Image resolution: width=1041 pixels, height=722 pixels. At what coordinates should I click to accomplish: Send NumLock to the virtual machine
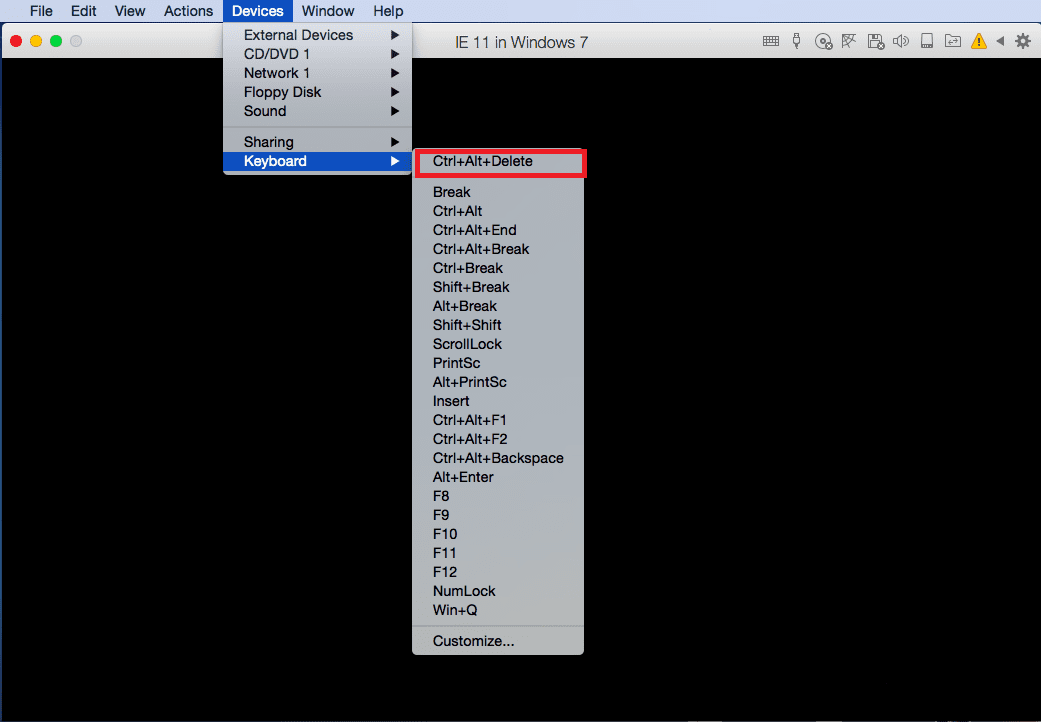[x=464, y=590]
